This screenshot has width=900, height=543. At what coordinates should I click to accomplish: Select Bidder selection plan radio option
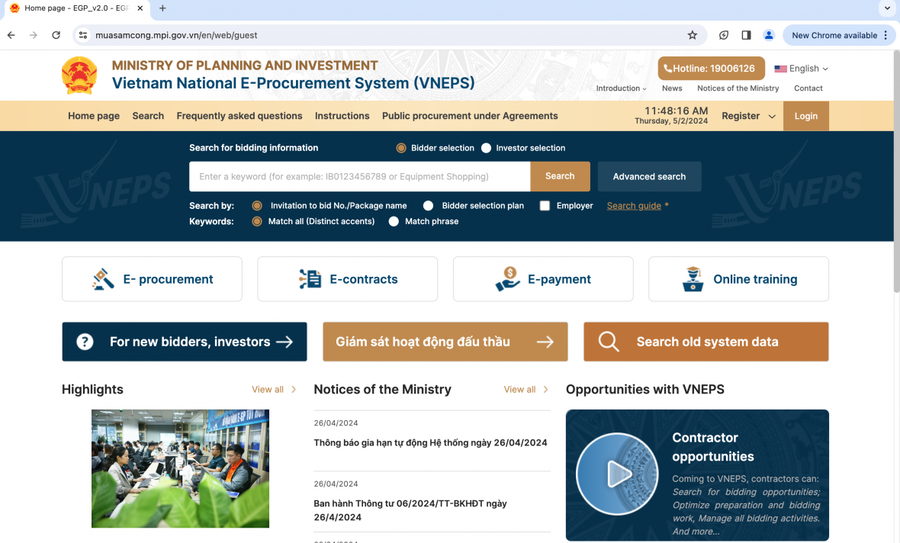(428, 205)
